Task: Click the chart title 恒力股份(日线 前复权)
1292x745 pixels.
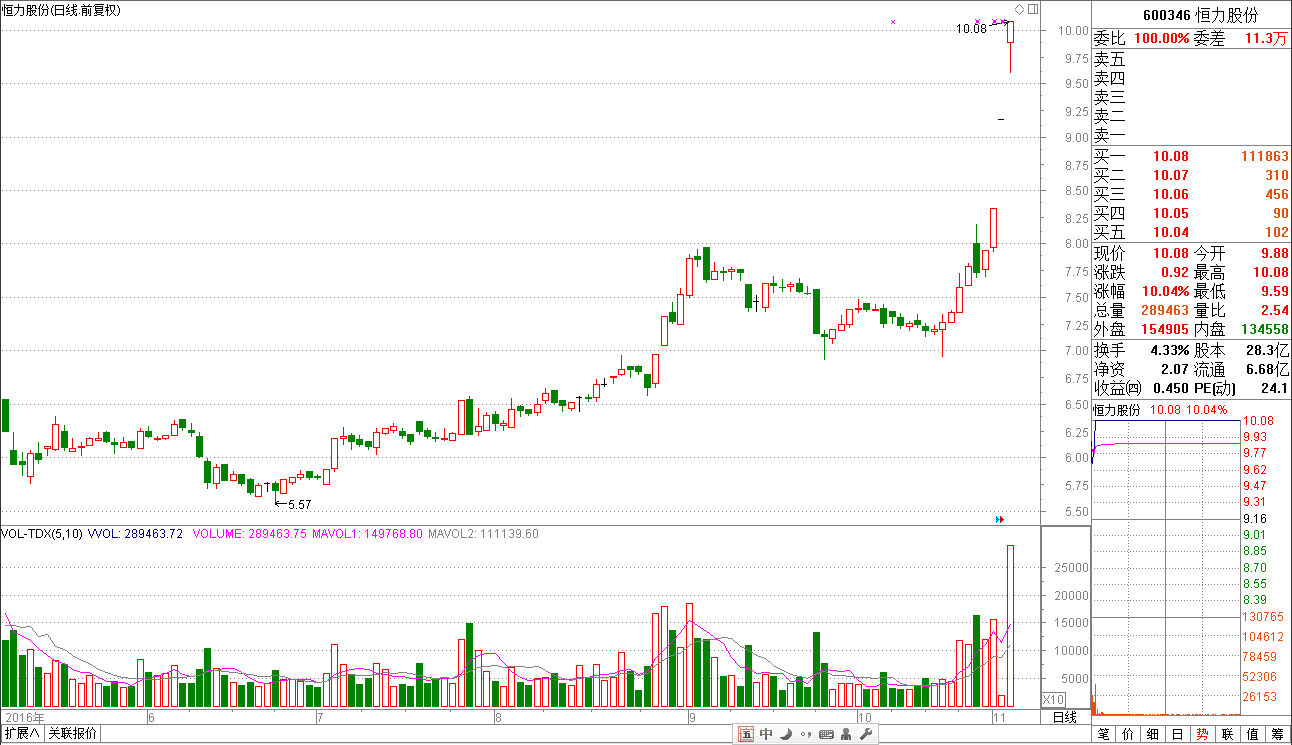Action: point(60,9)
